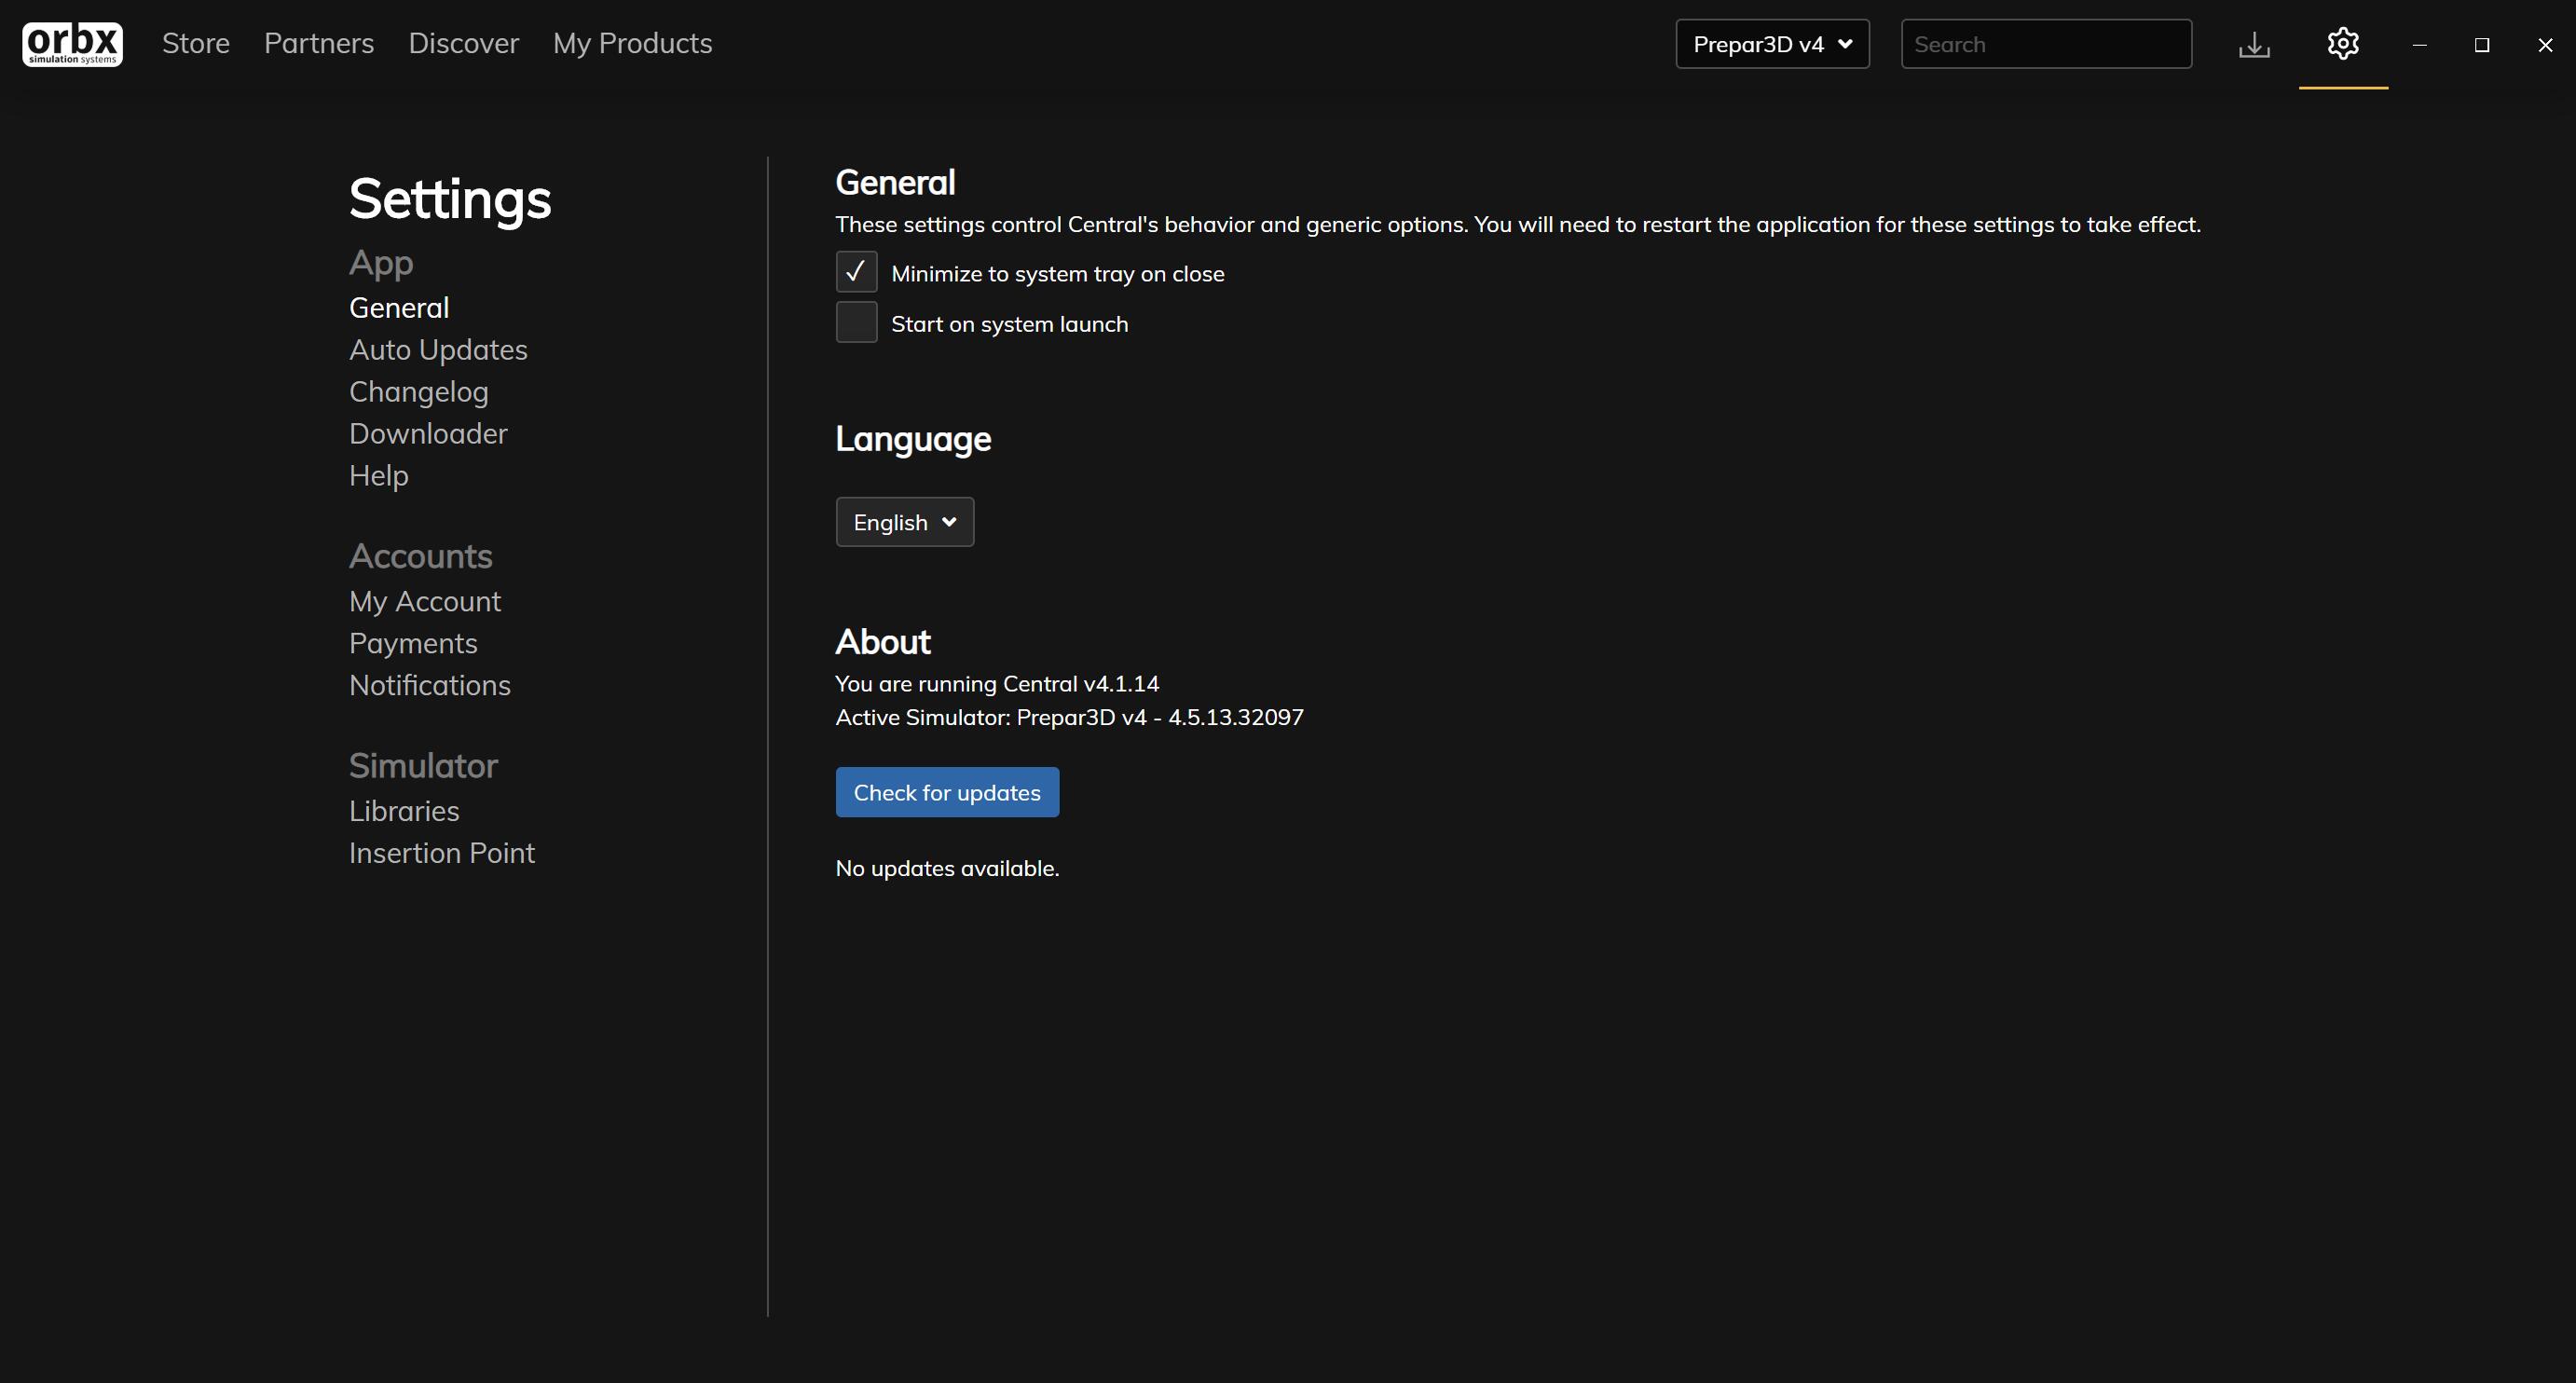Click the No updates available message
Viewport: 2576px width, 1383px height.
click(x=947, y=868)
